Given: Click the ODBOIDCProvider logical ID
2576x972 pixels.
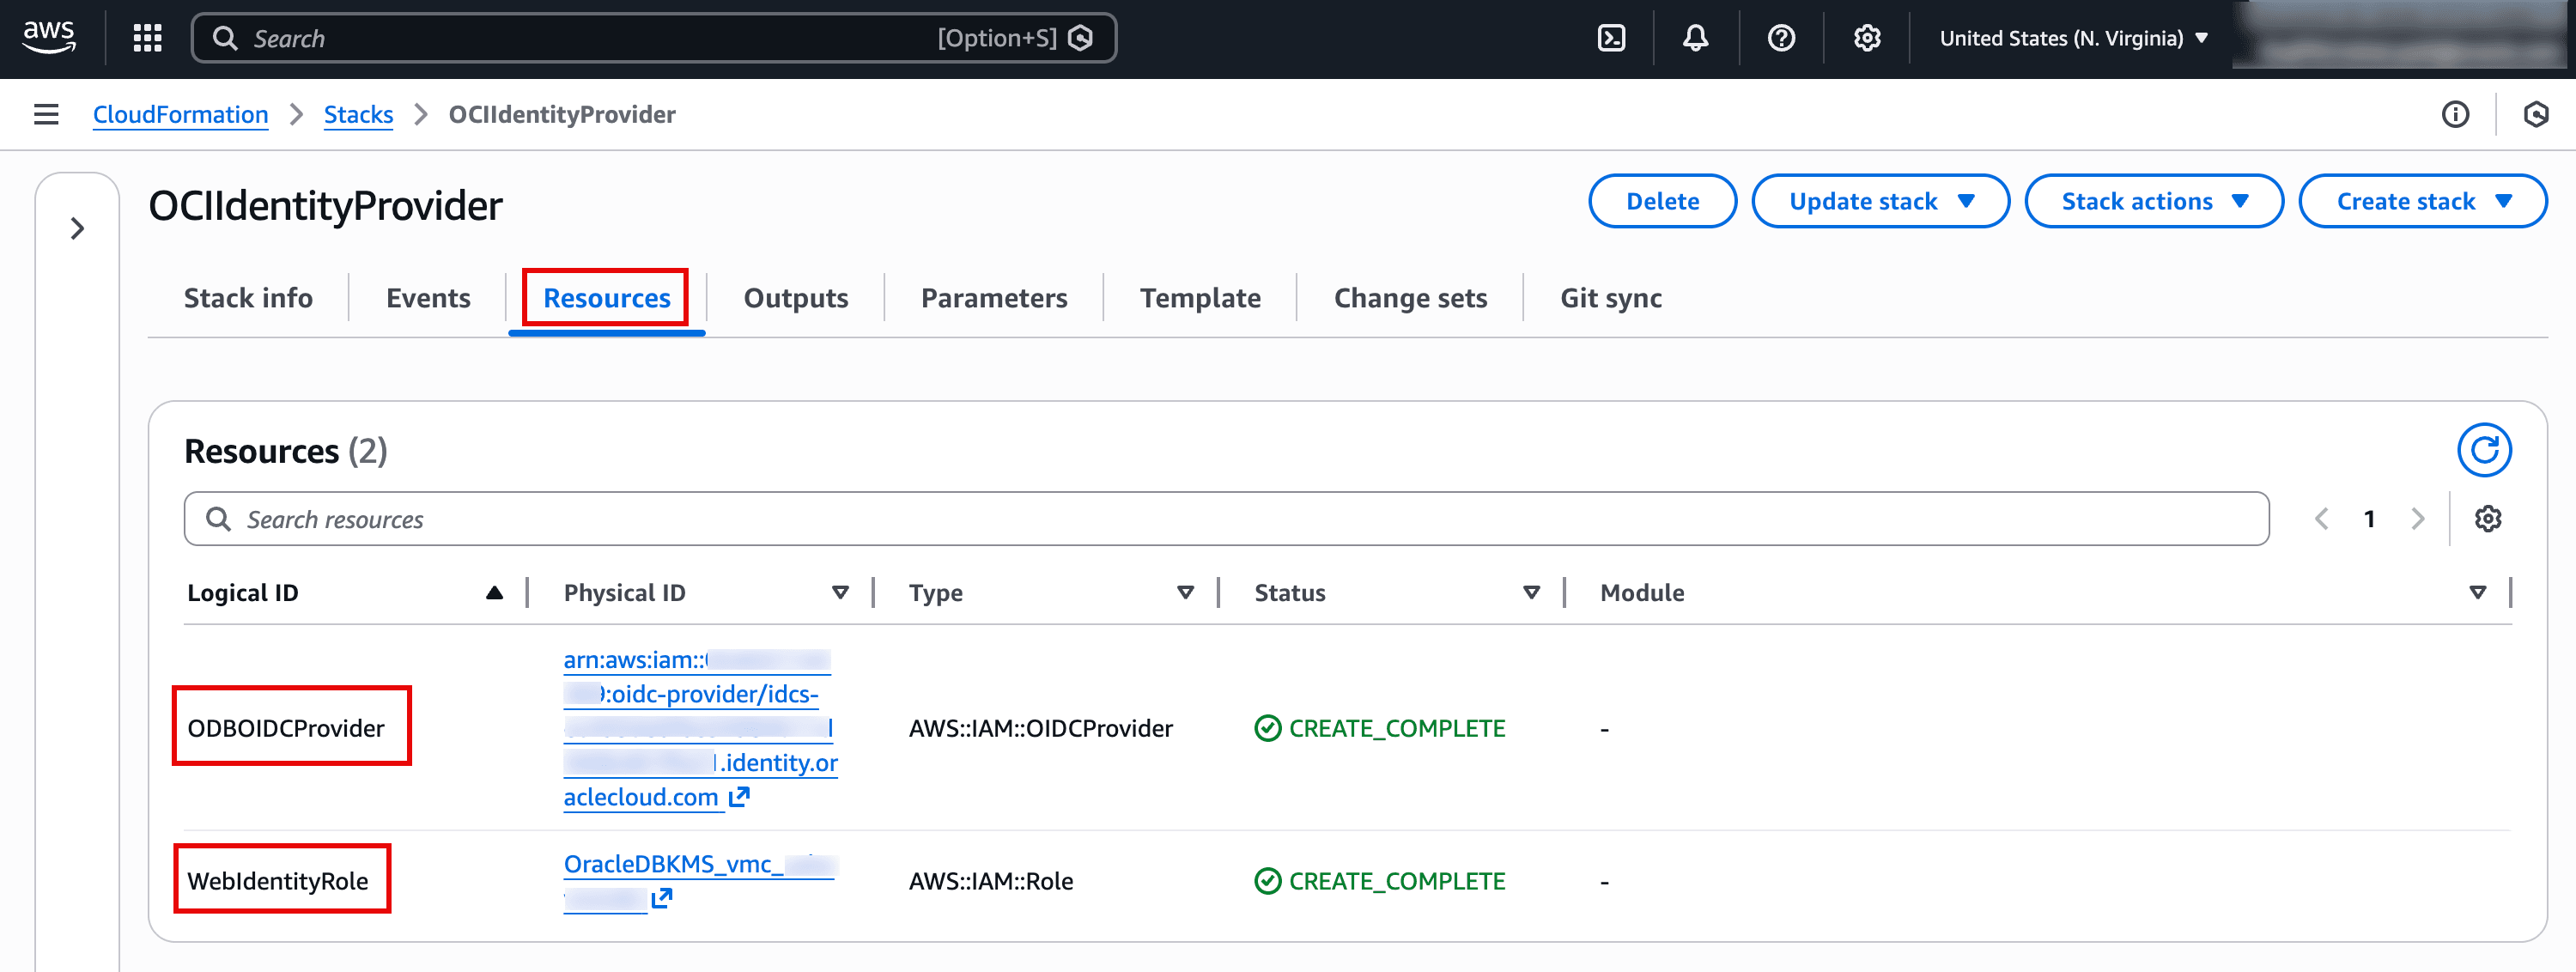Looking at the screenshot, I should [286, 727].
